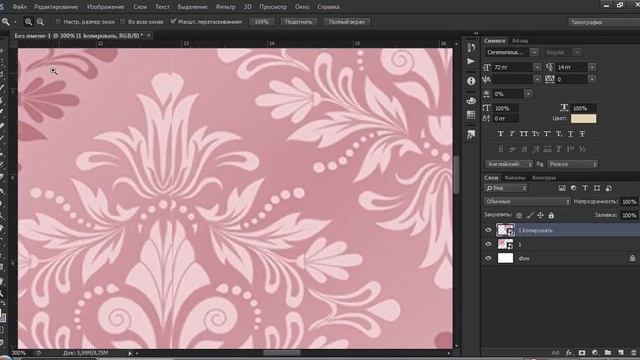Open the font family dropdown Ceremonious
The image size is (640, 360).
click(x=534, y=52)
